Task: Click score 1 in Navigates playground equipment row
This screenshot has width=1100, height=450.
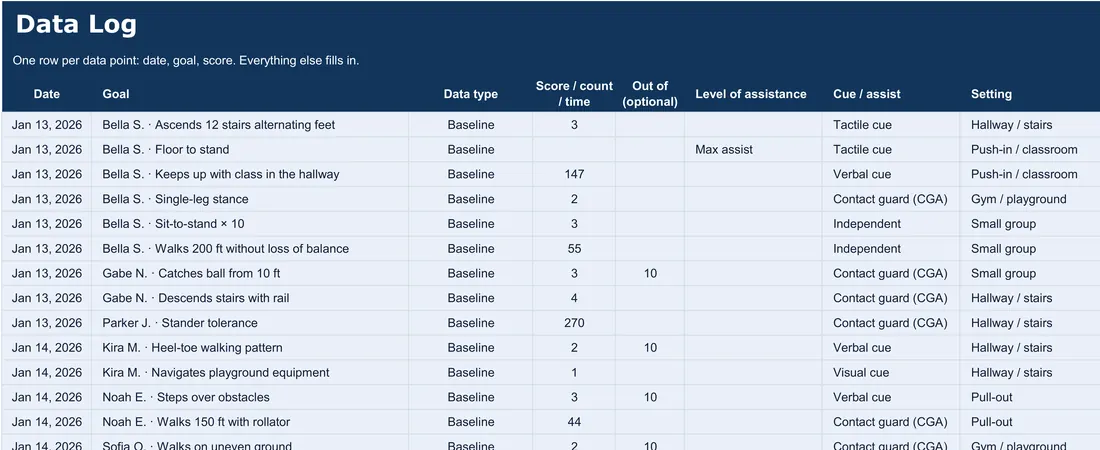Action: 574,373
